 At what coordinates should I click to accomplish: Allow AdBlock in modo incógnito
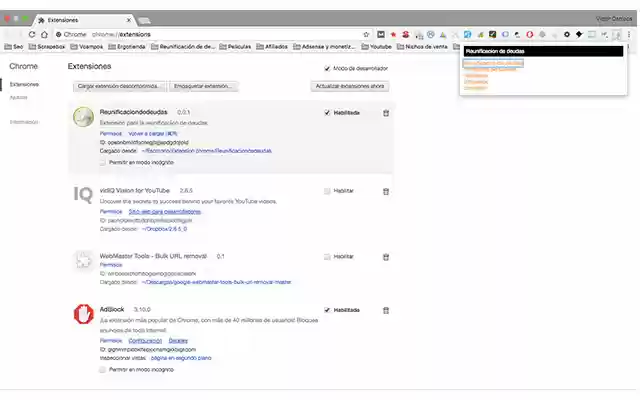point(102,370)
